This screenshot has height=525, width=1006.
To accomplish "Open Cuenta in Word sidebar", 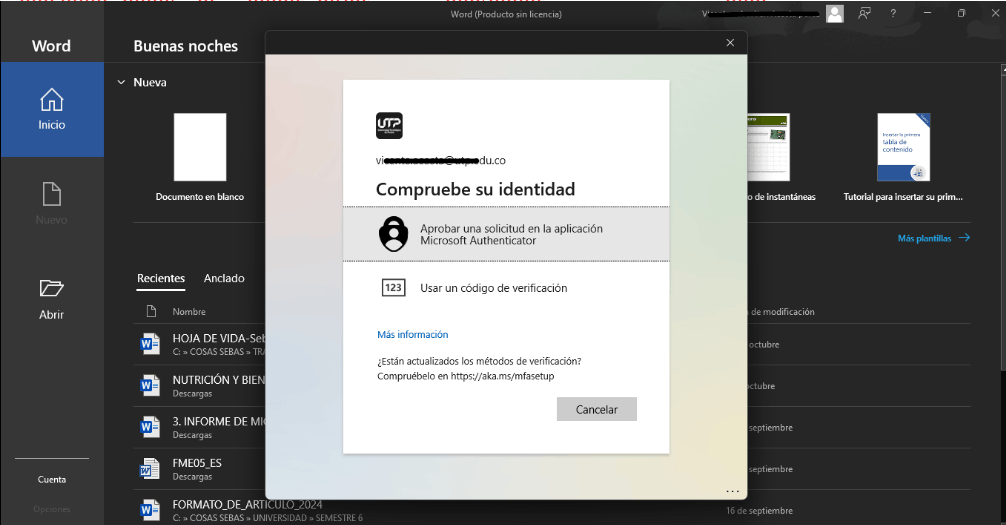I will coord(52,479).
